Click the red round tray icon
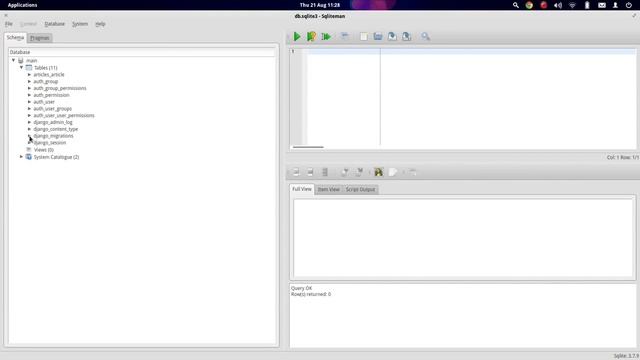640x360 pixels. (x=544, y=5)
